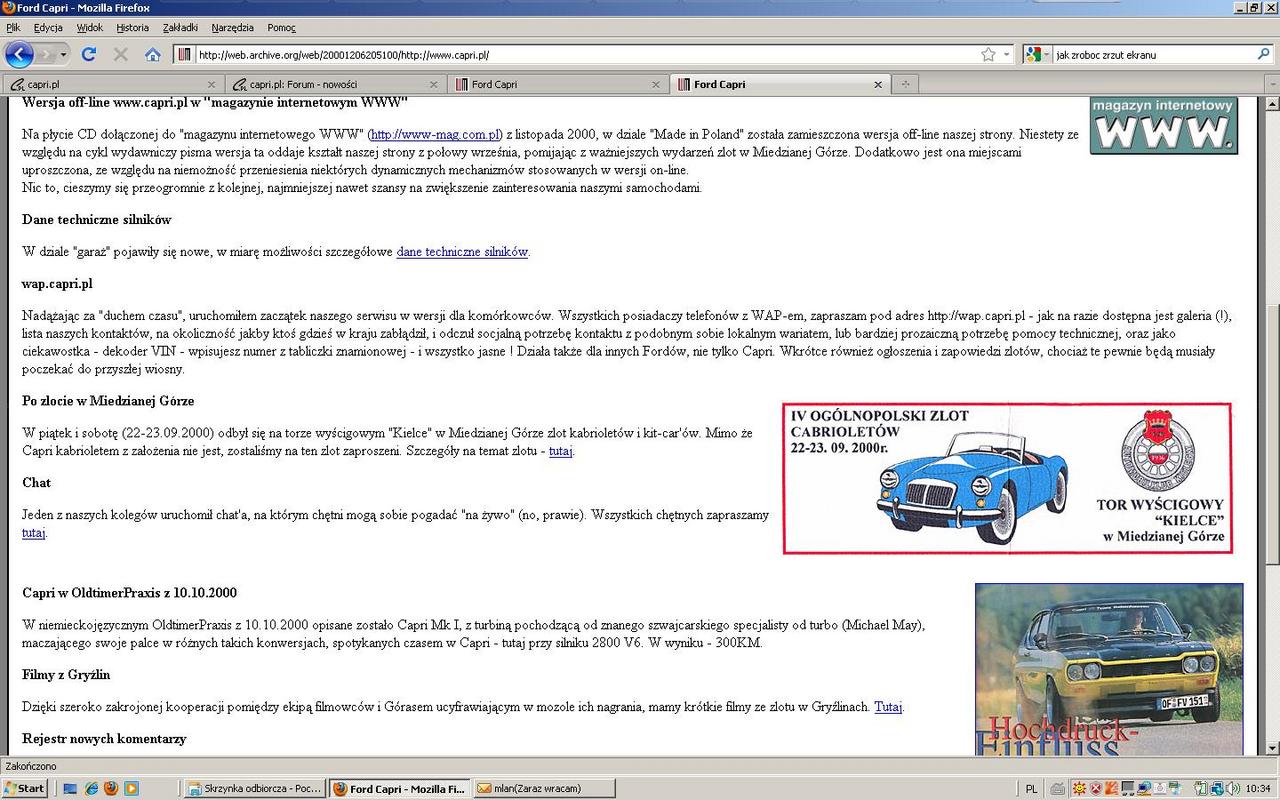Click the 'Zakończono' status bar text
The height and width of the screenshot is (800, 1280).
(x=31, y=766)
